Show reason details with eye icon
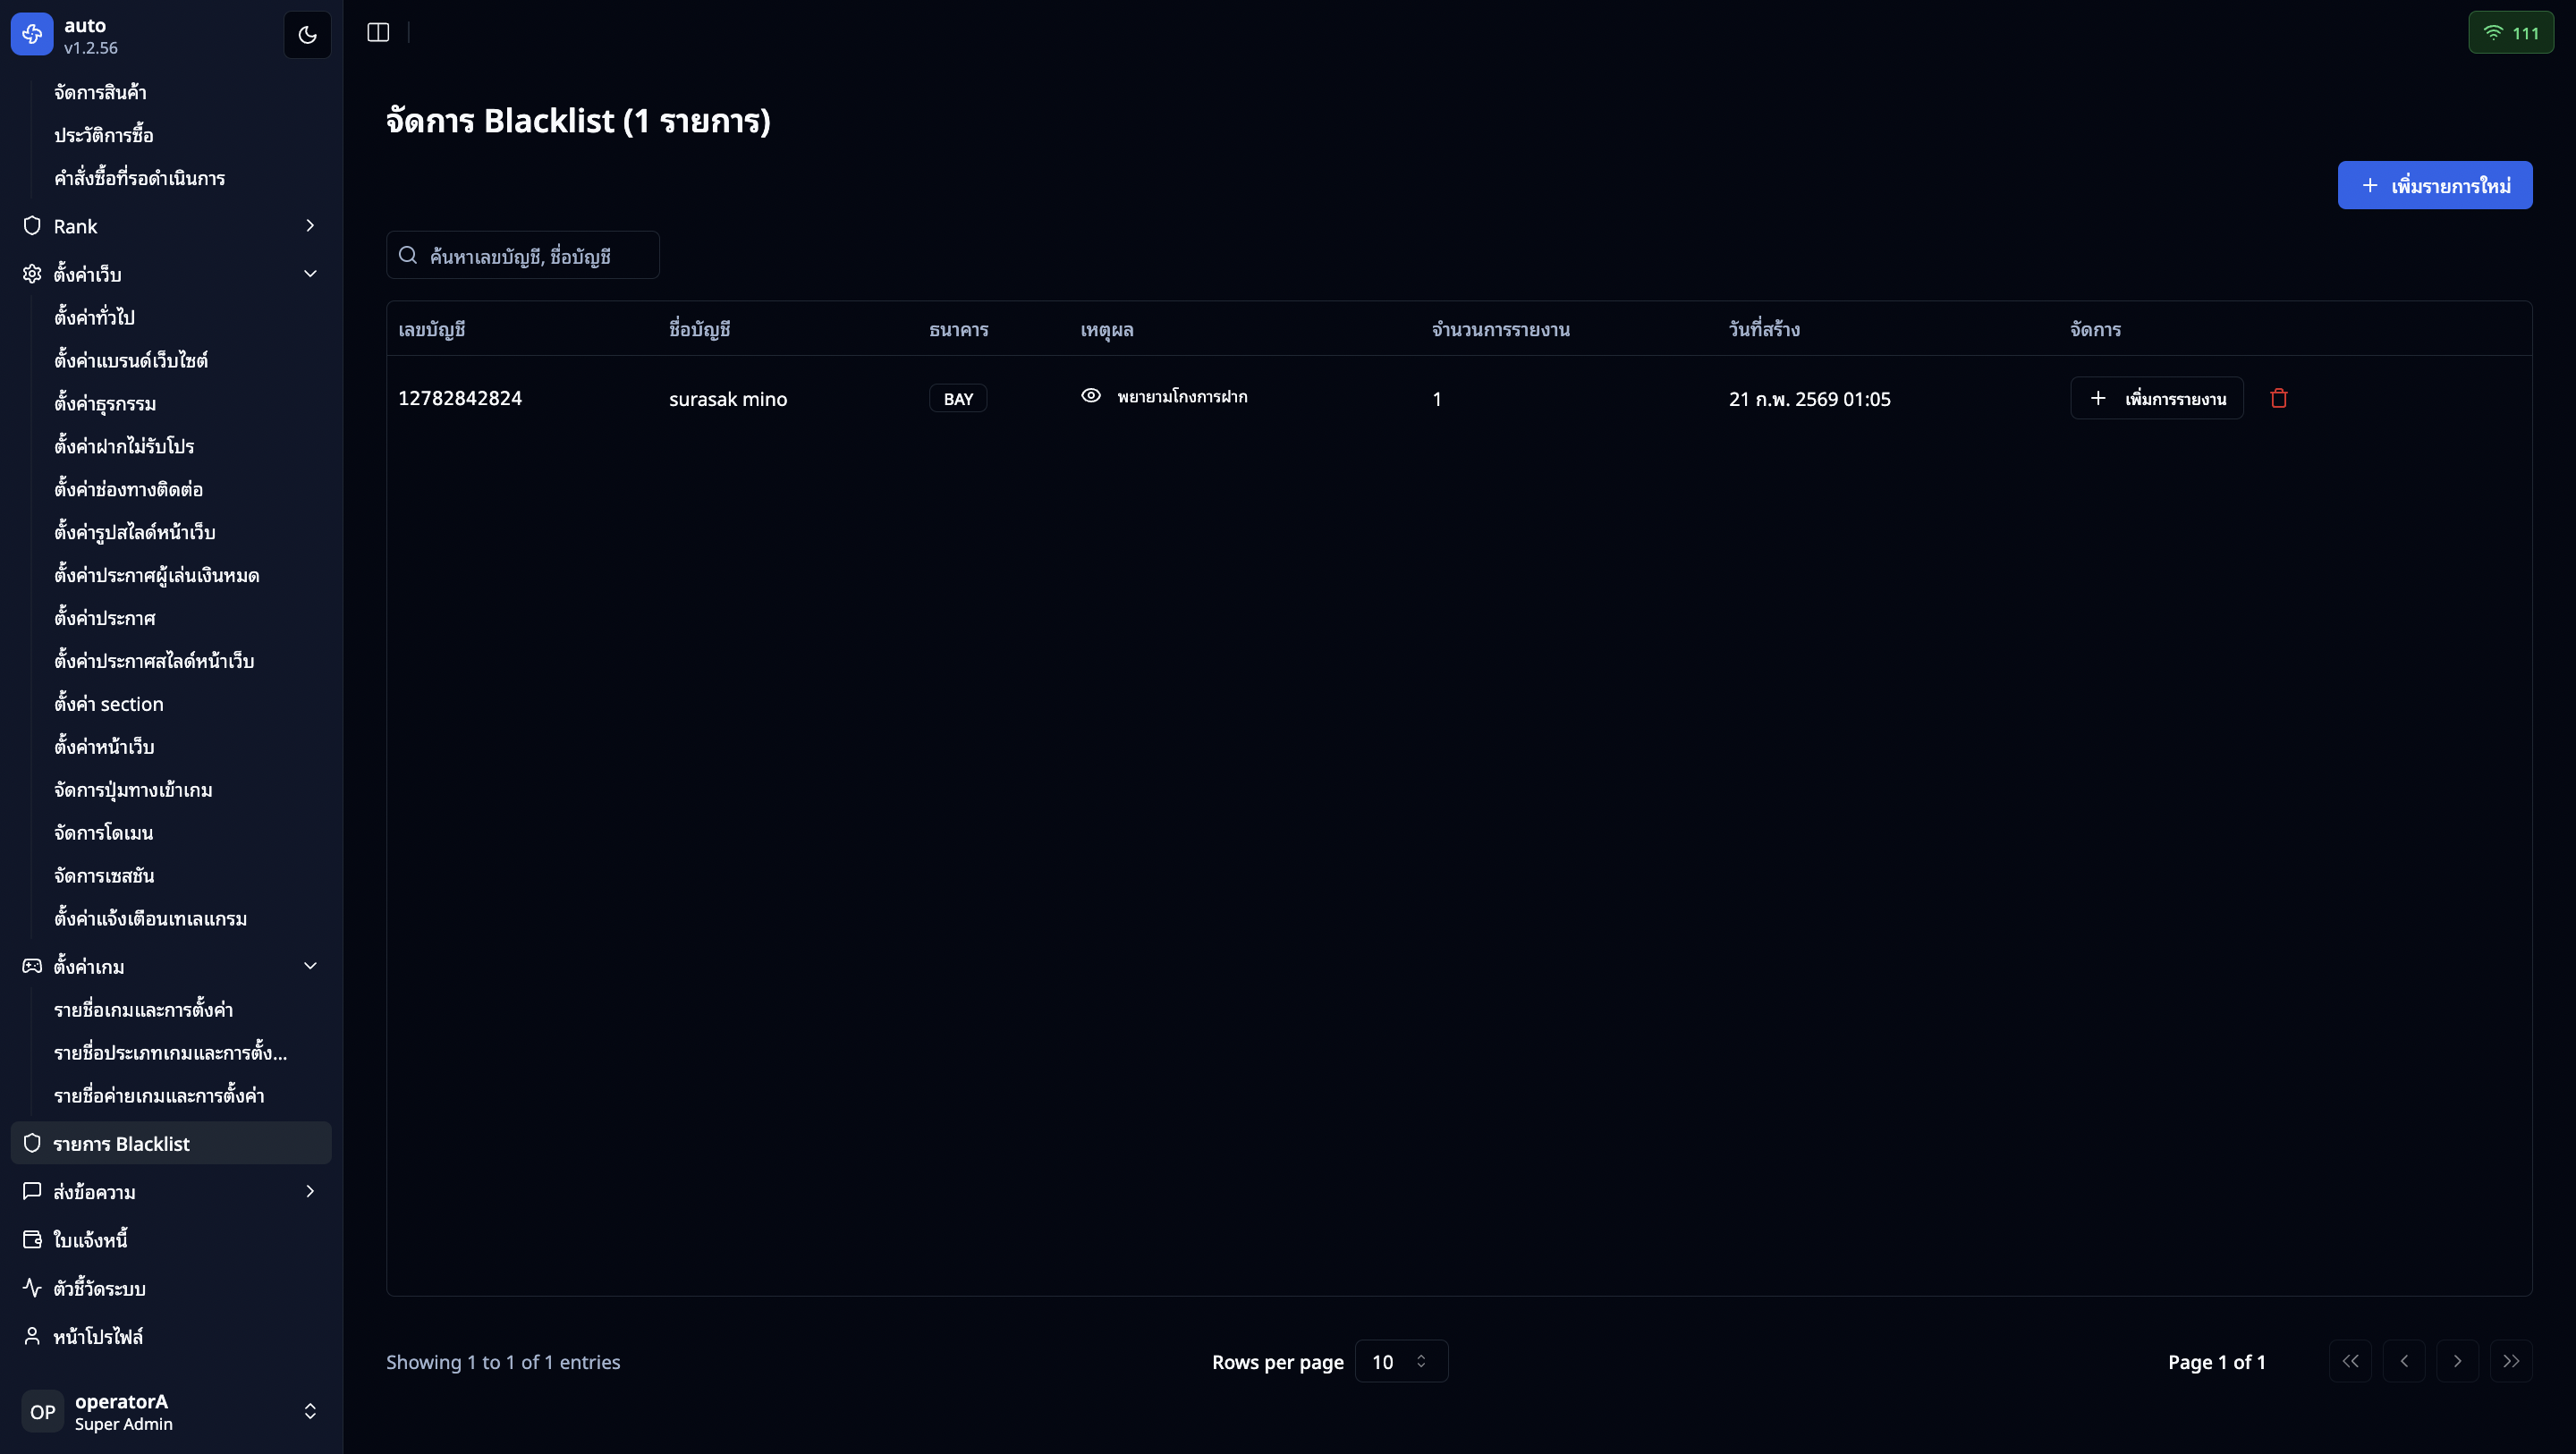This screenshot has height=1454, width=2576. 1091,396
